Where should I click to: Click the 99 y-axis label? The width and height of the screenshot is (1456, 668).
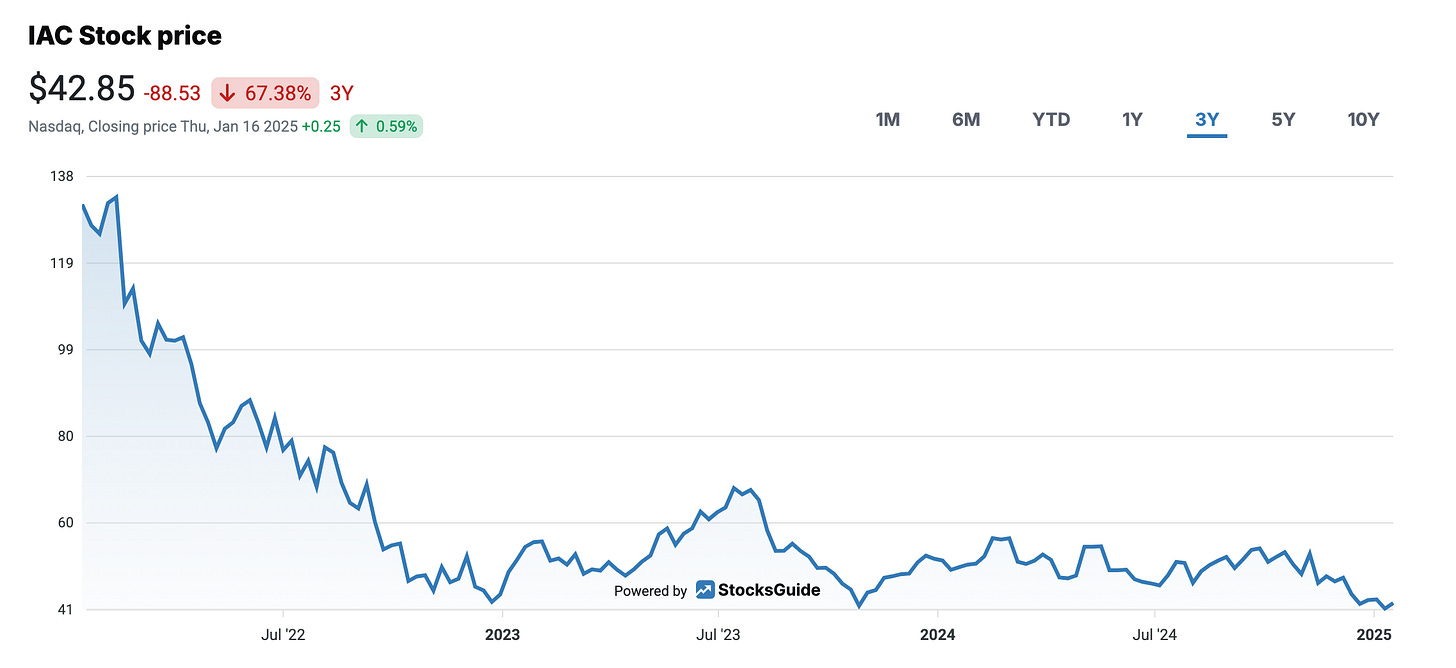tap(65, 350)
